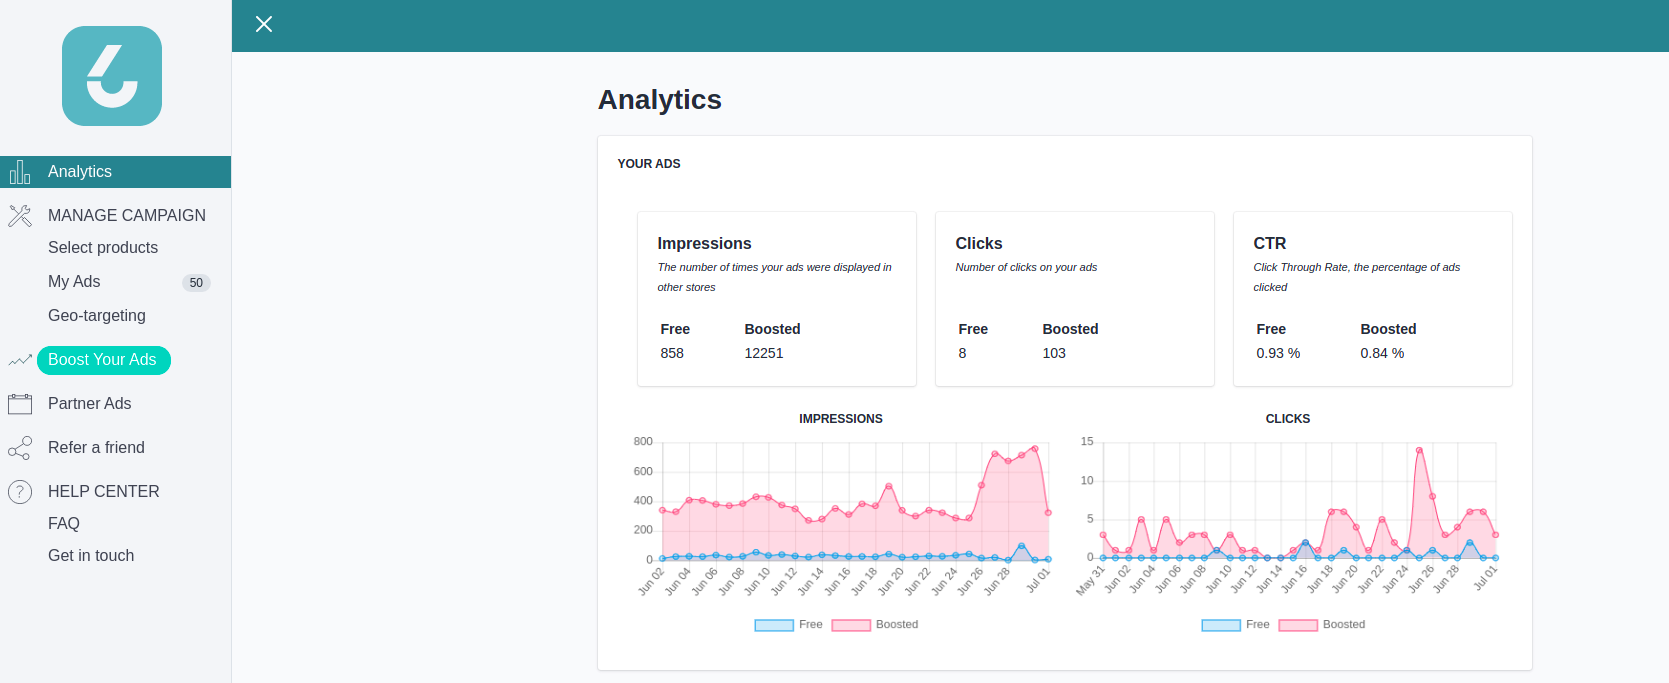Click the Clicks card title
This screenshot has height=683, width=1669.
(979, 244)
